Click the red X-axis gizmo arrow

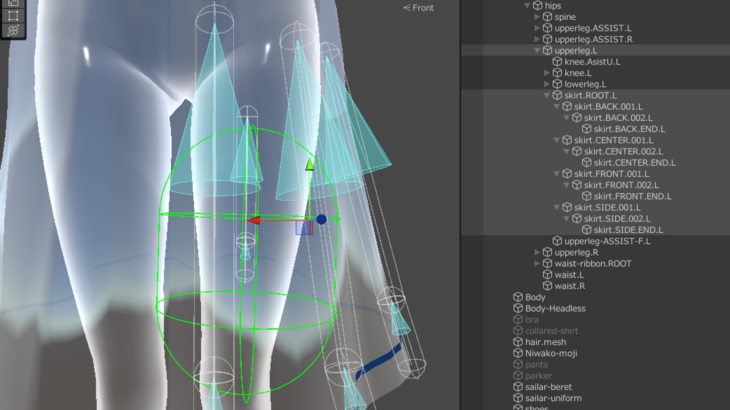pyautogui.click(x=255, y=220)
